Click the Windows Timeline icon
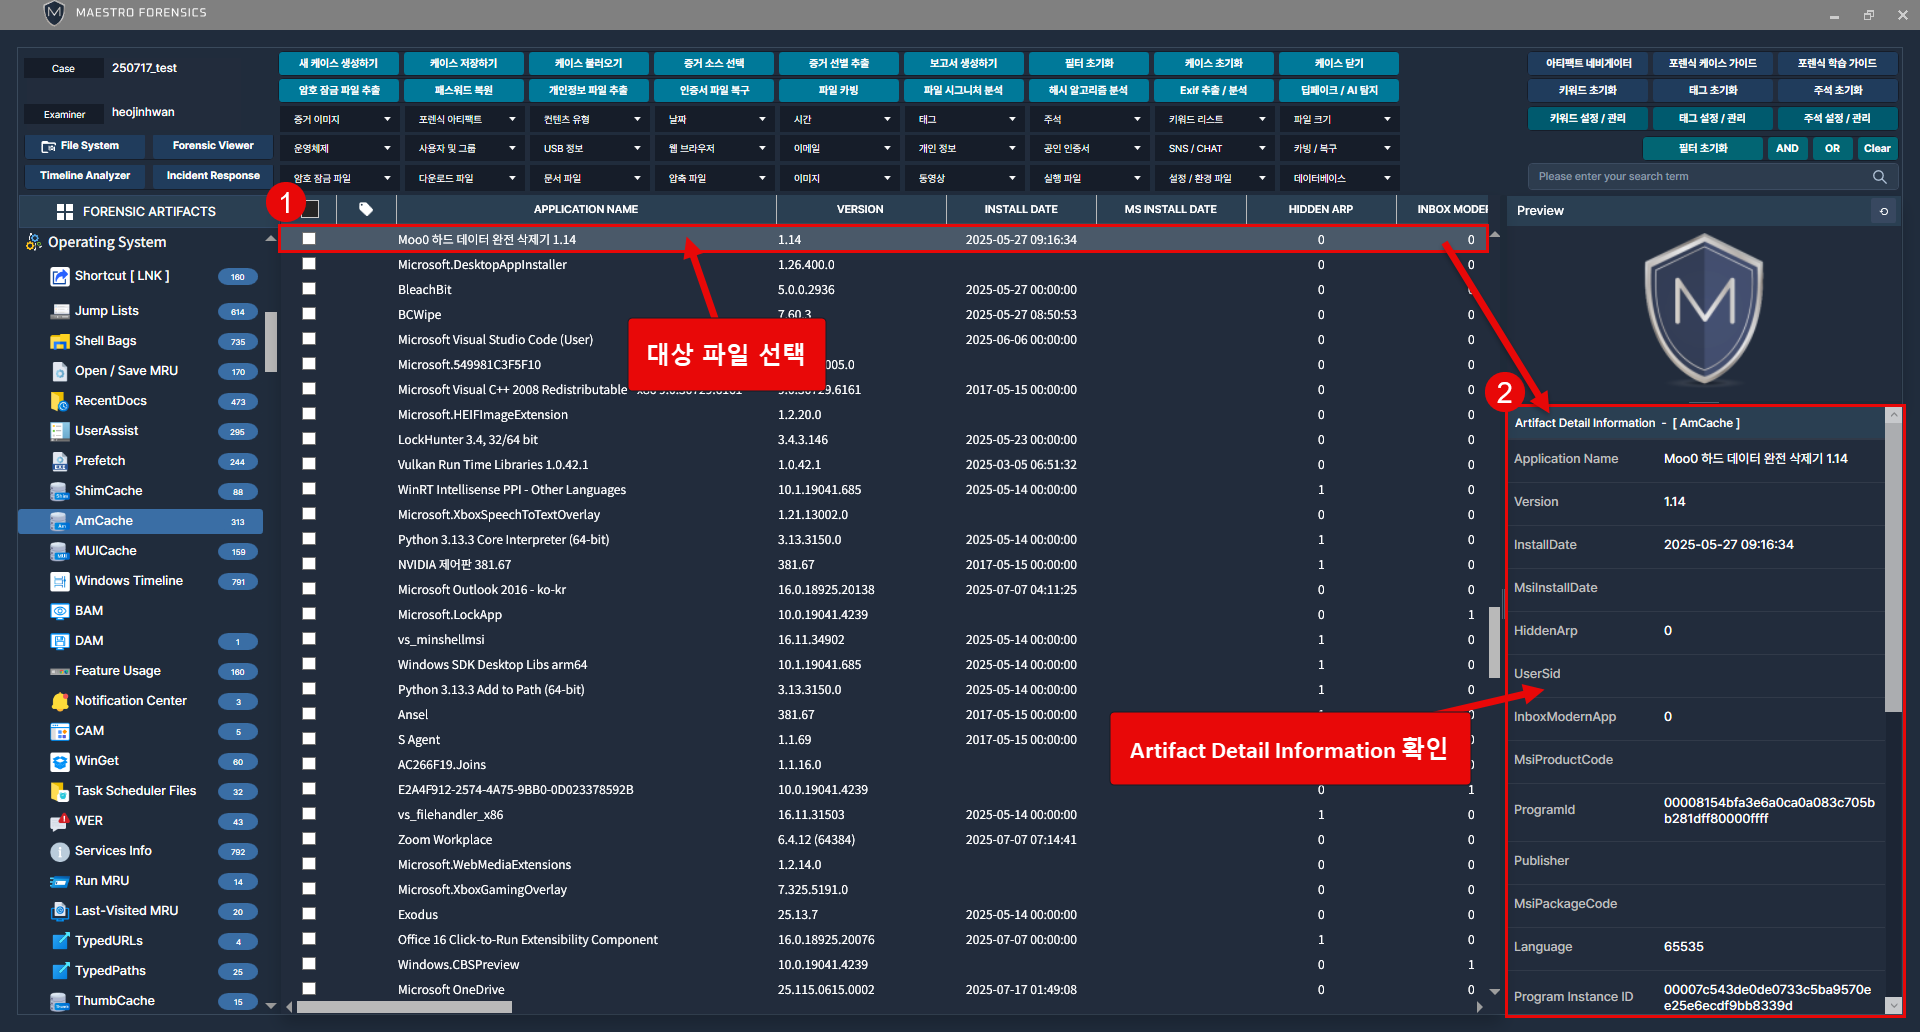Image resolution: width=1920 pixels, height=1032 pixels. [60, 581]
